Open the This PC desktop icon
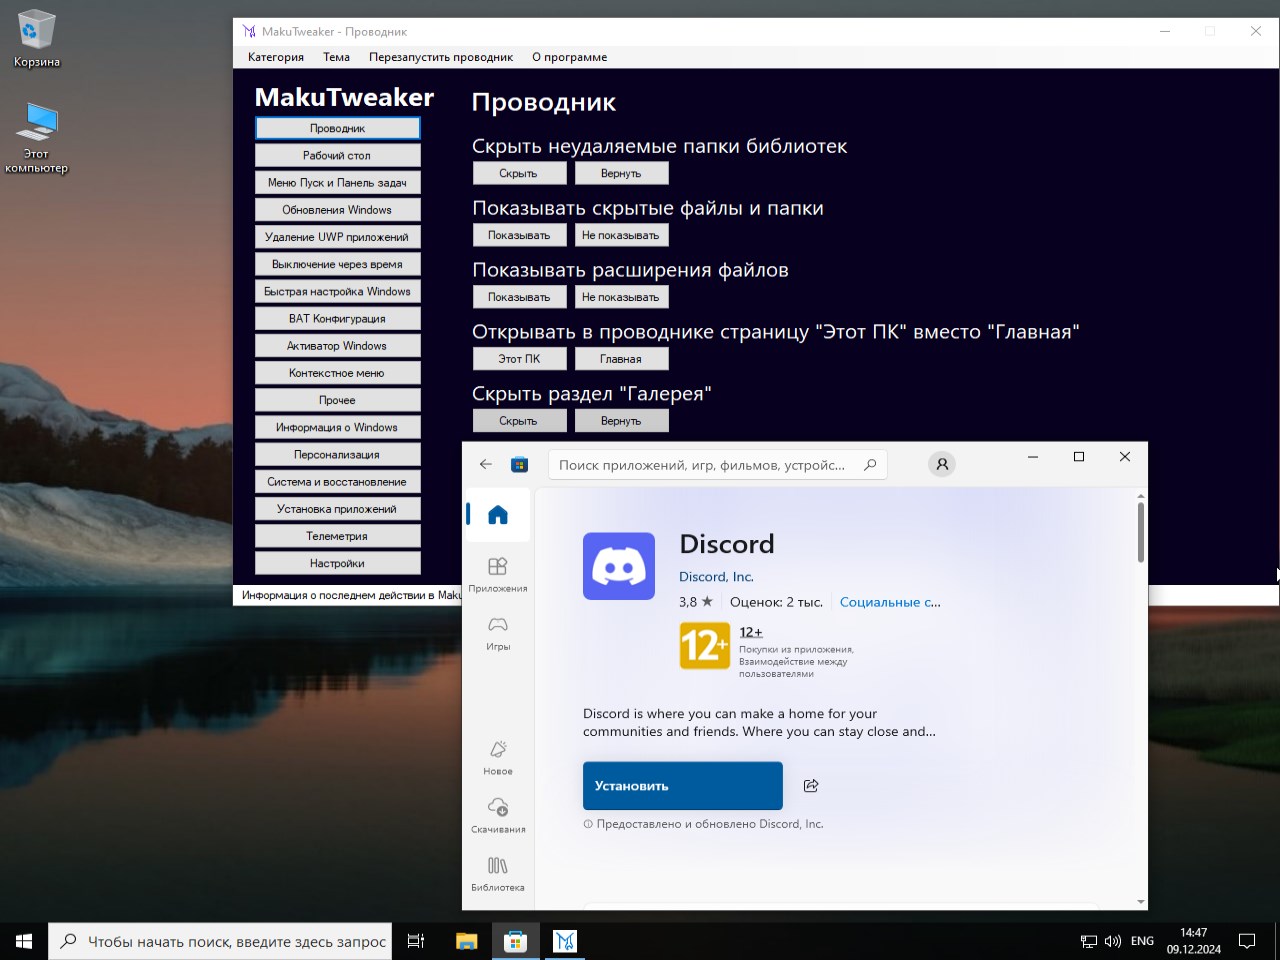 click(x=37, y=137)
